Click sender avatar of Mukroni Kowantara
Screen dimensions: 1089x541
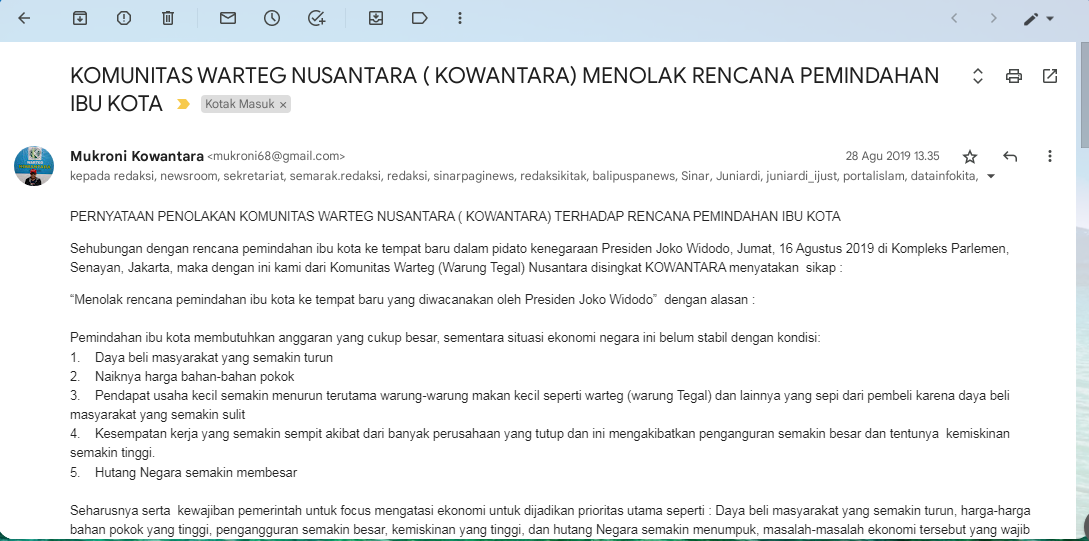(x=34, y=166)
